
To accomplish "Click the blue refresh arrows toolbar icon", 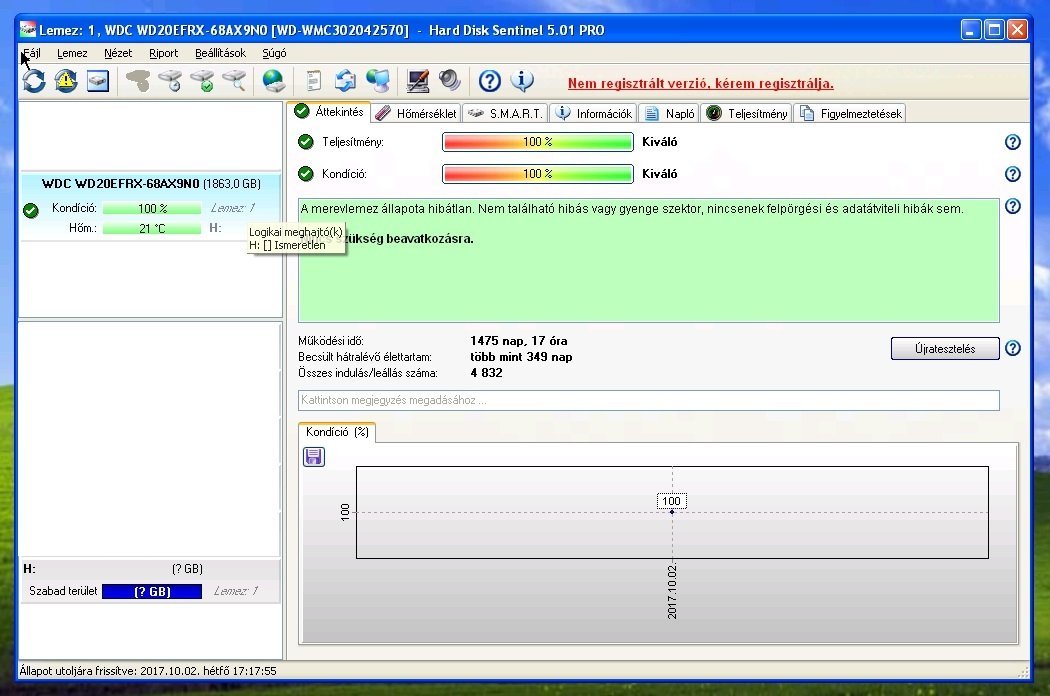I will pos(34,81).
